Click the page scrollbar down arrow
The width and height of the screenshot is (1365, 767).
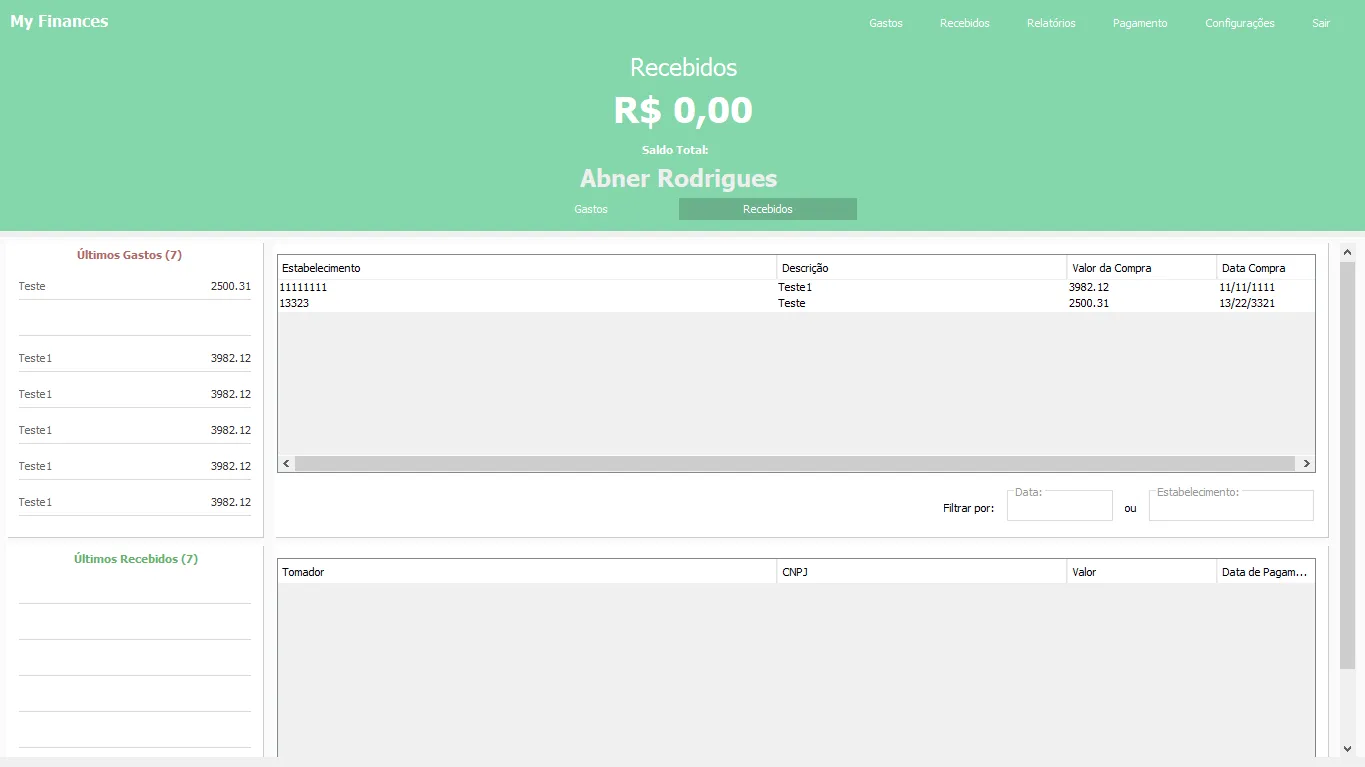point(1347,748)
